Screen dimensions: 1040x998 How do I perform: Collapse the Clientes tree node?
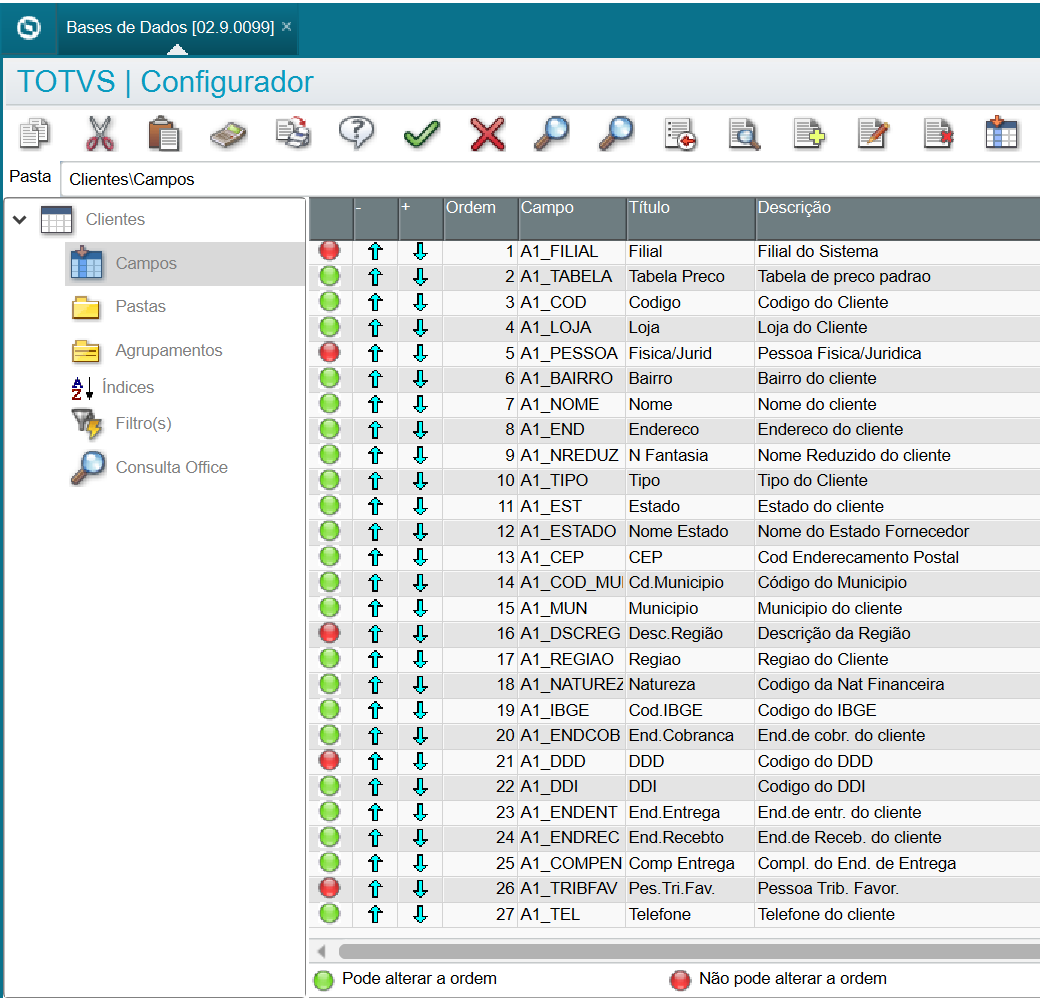click(x=20, y=219)
